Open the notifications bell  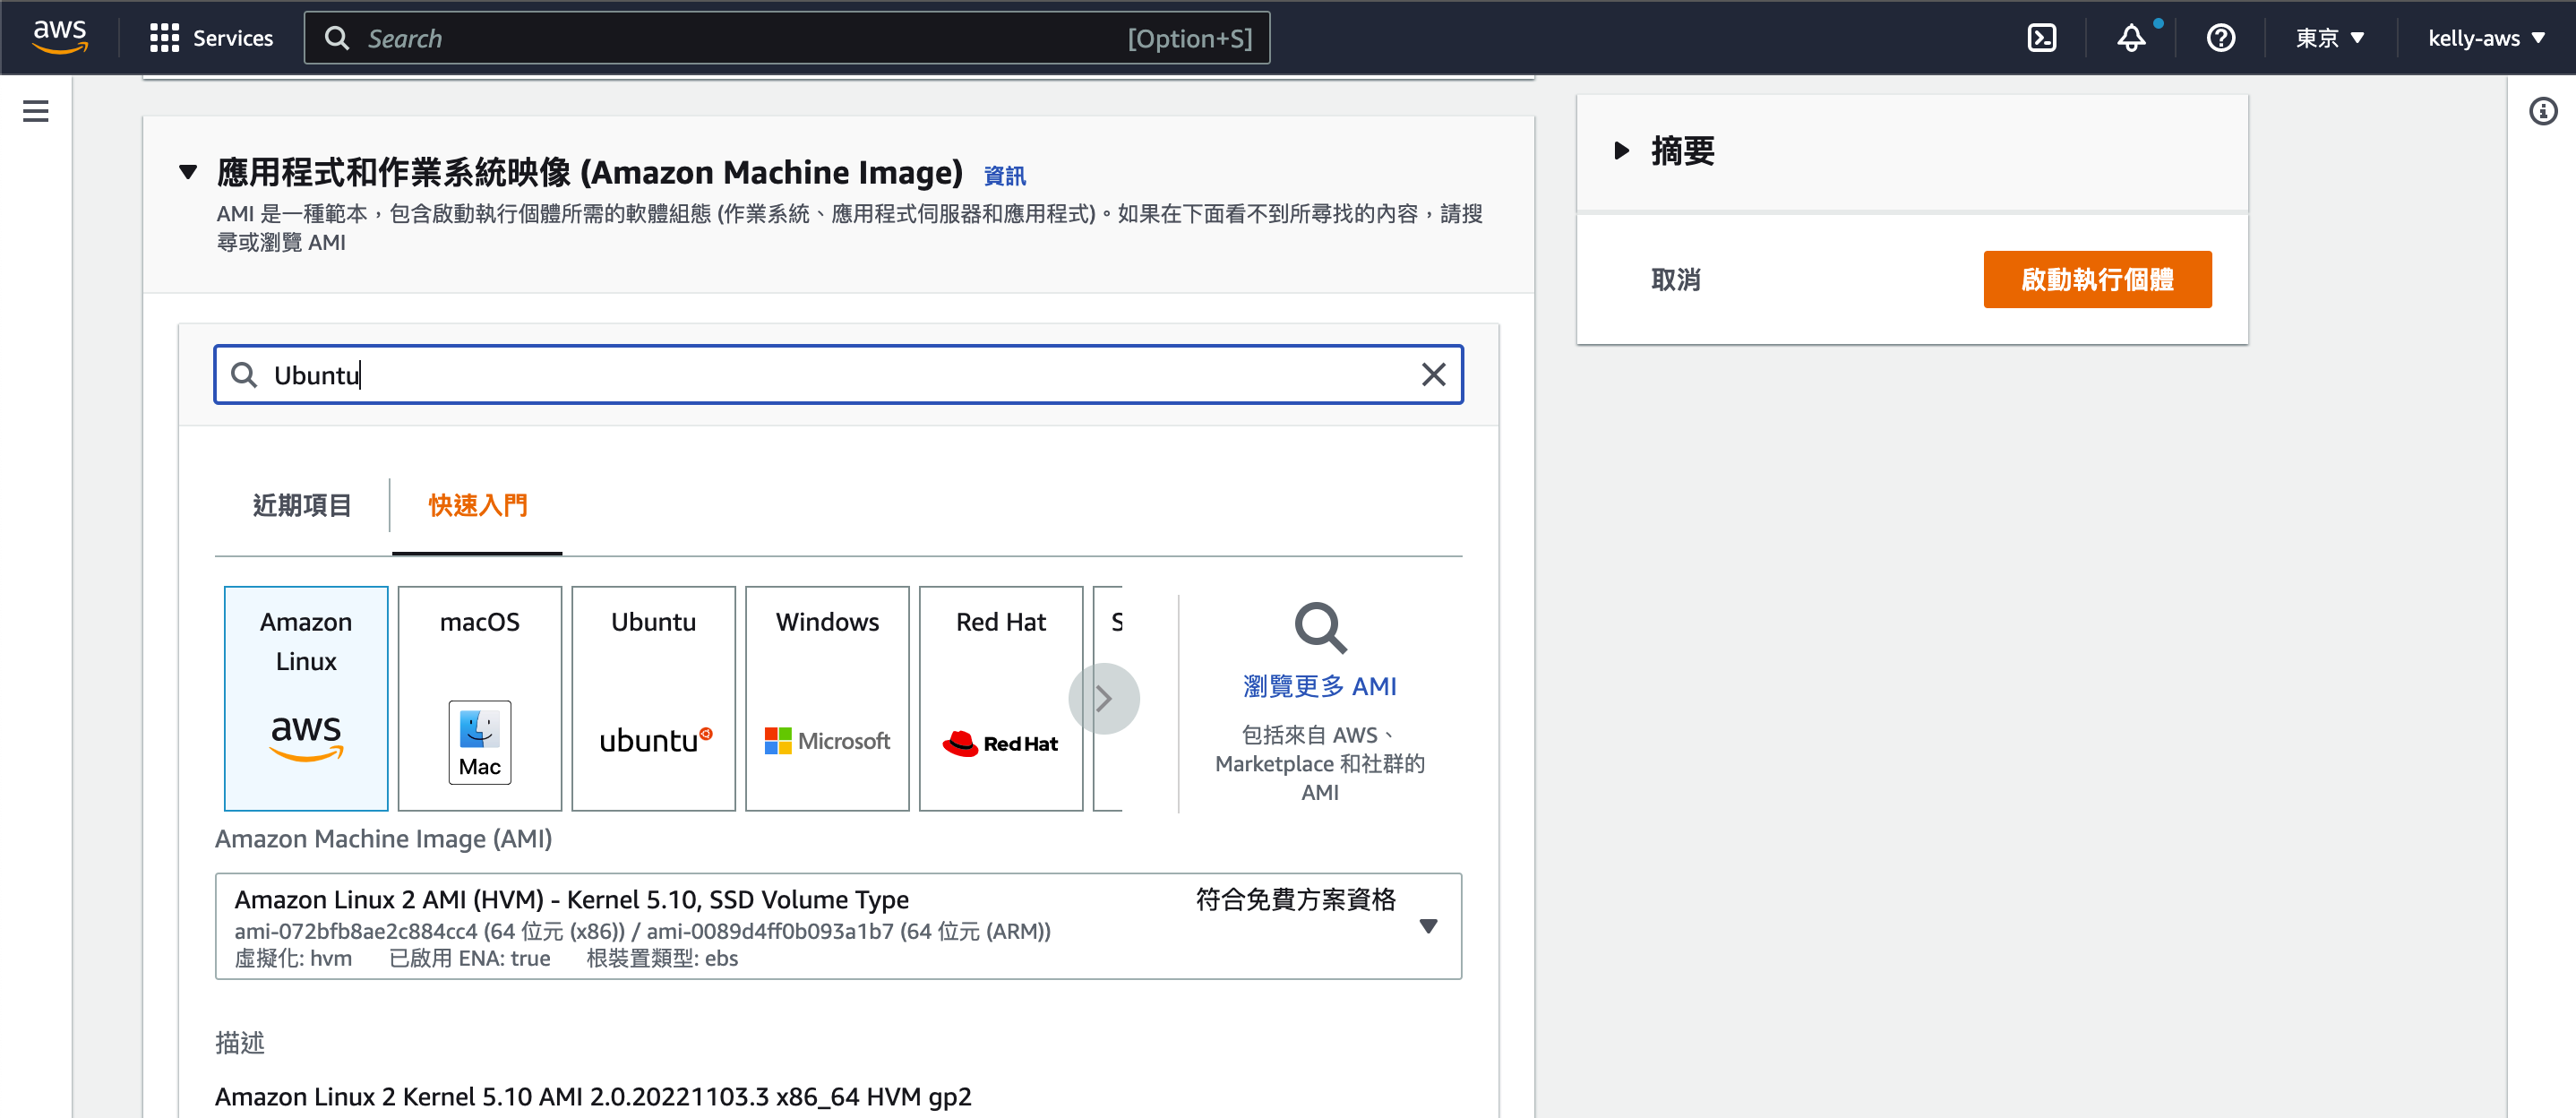(2131, 38)
